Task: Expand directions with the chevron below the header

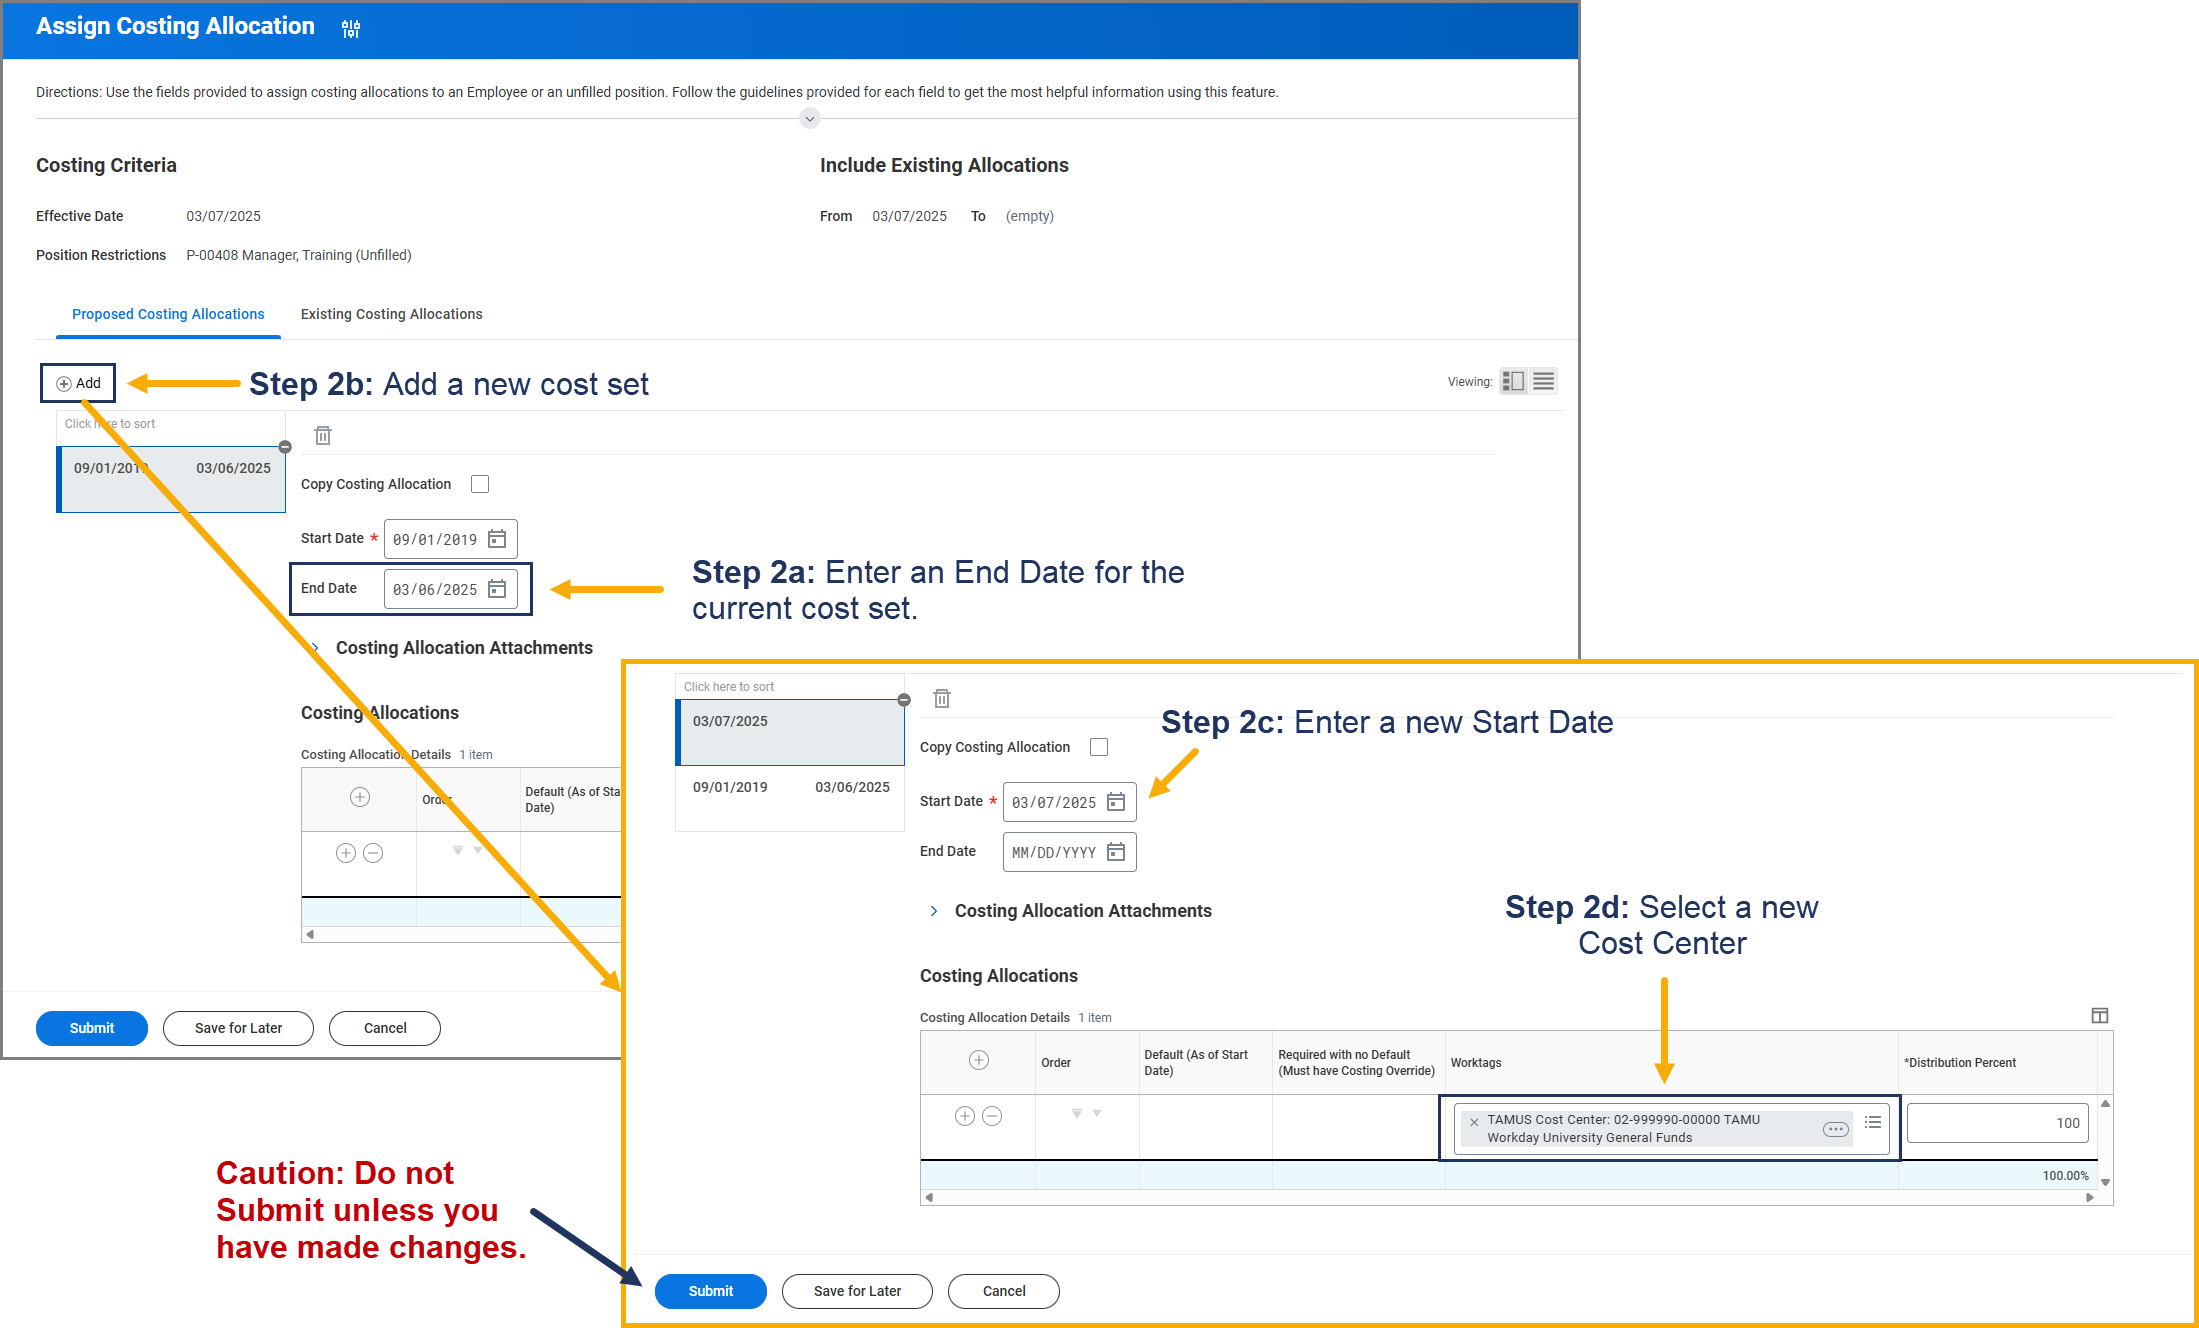Action: 810,119
